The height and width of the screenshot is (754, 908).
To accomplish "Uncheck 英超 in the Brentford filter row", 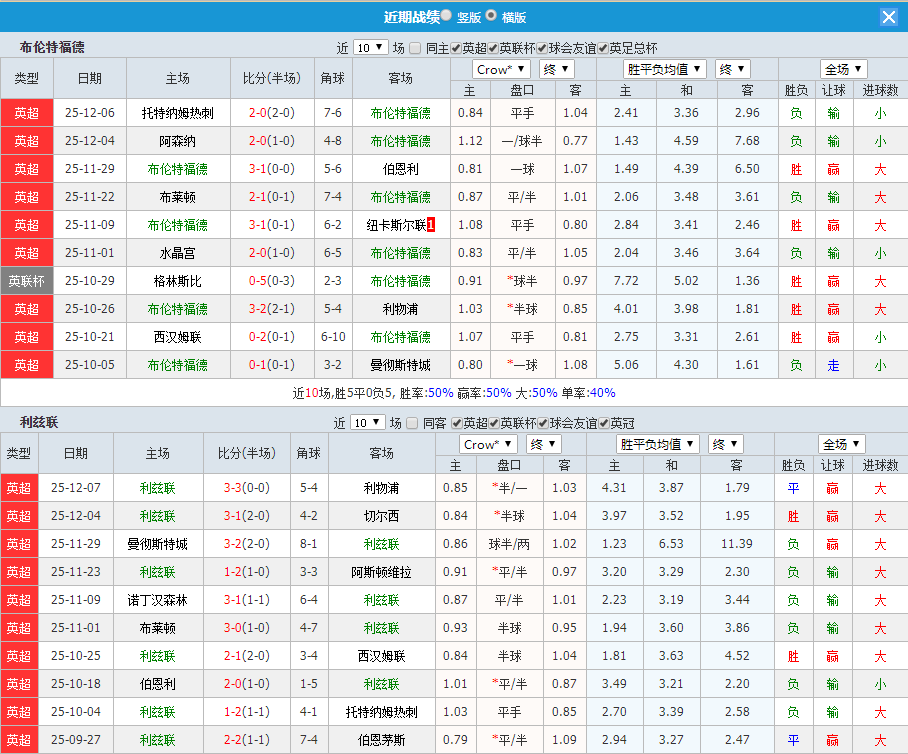I will pyautogui.click(x=454, y=47).
